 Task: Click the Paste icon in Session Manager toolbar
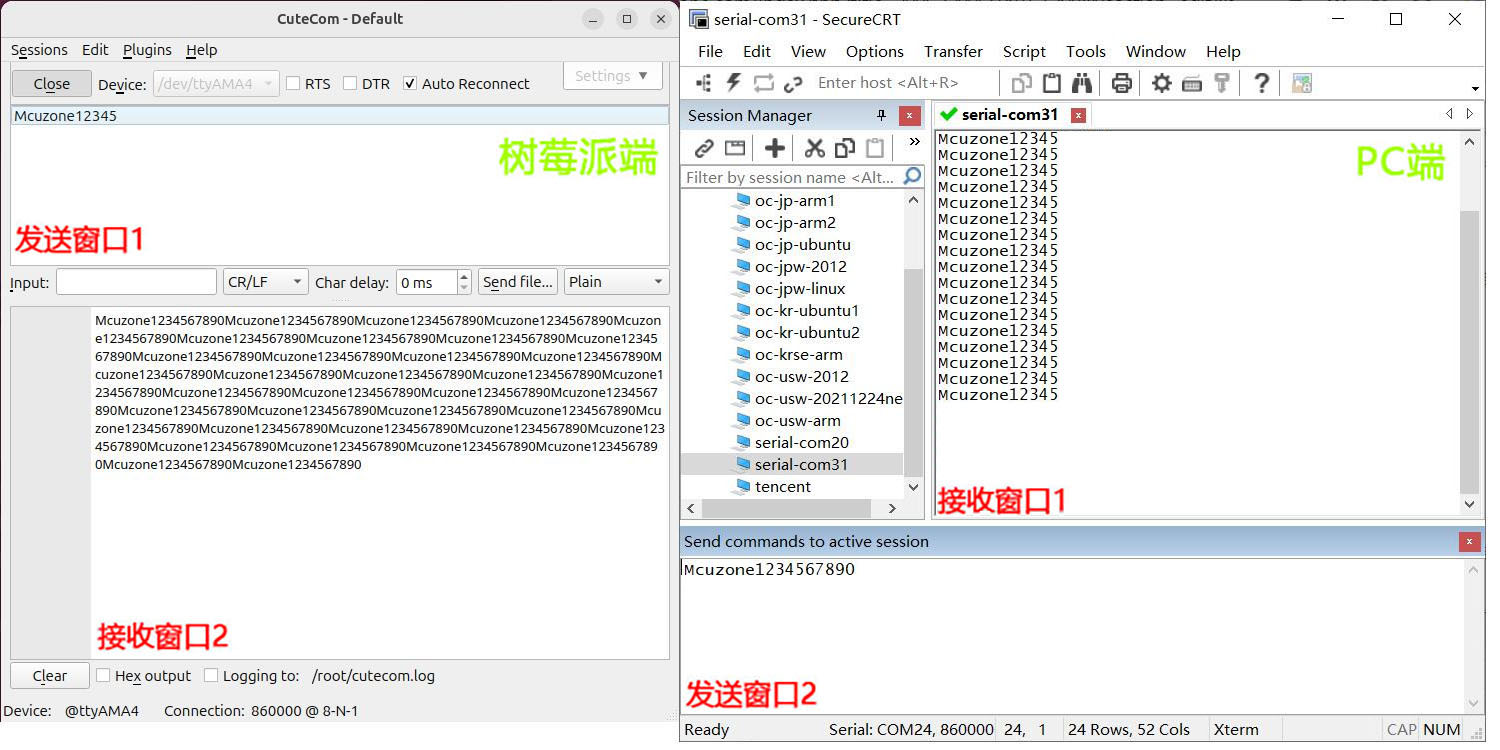pyautogui.click(x=875, y=149)
